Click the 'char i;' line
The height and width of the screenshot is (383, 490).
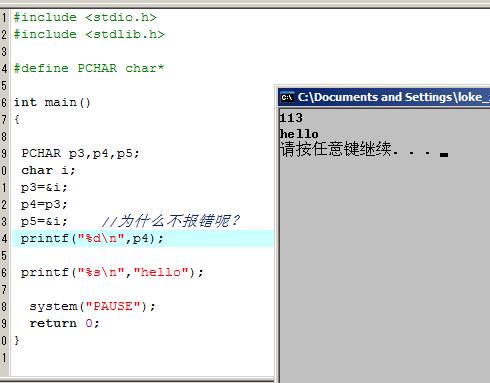(49, 170)
